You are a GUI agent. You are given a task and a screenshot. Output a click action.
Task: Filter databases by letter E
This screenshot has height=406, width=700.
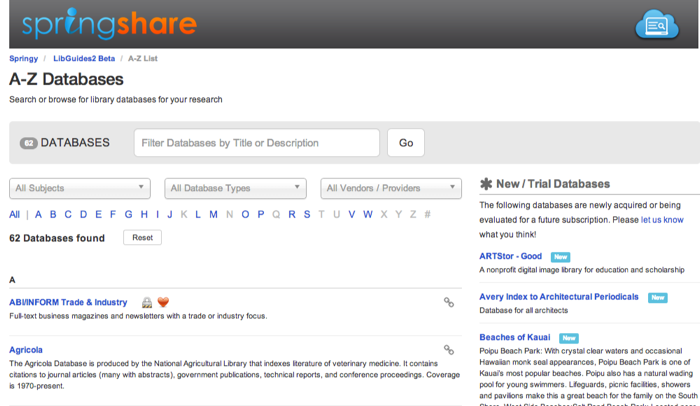pos(98,214)
